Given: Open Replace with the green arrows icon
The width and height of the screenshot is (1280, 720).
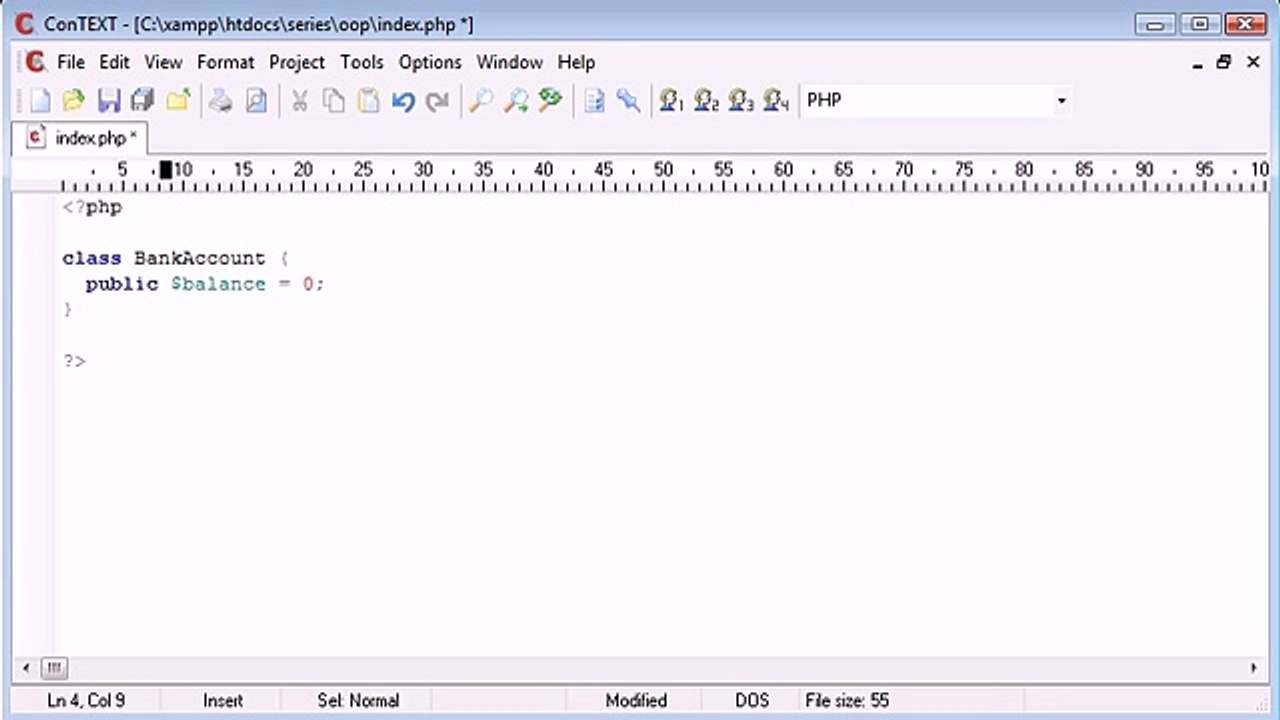Looking at the screenshot, I should click(550, 100).
